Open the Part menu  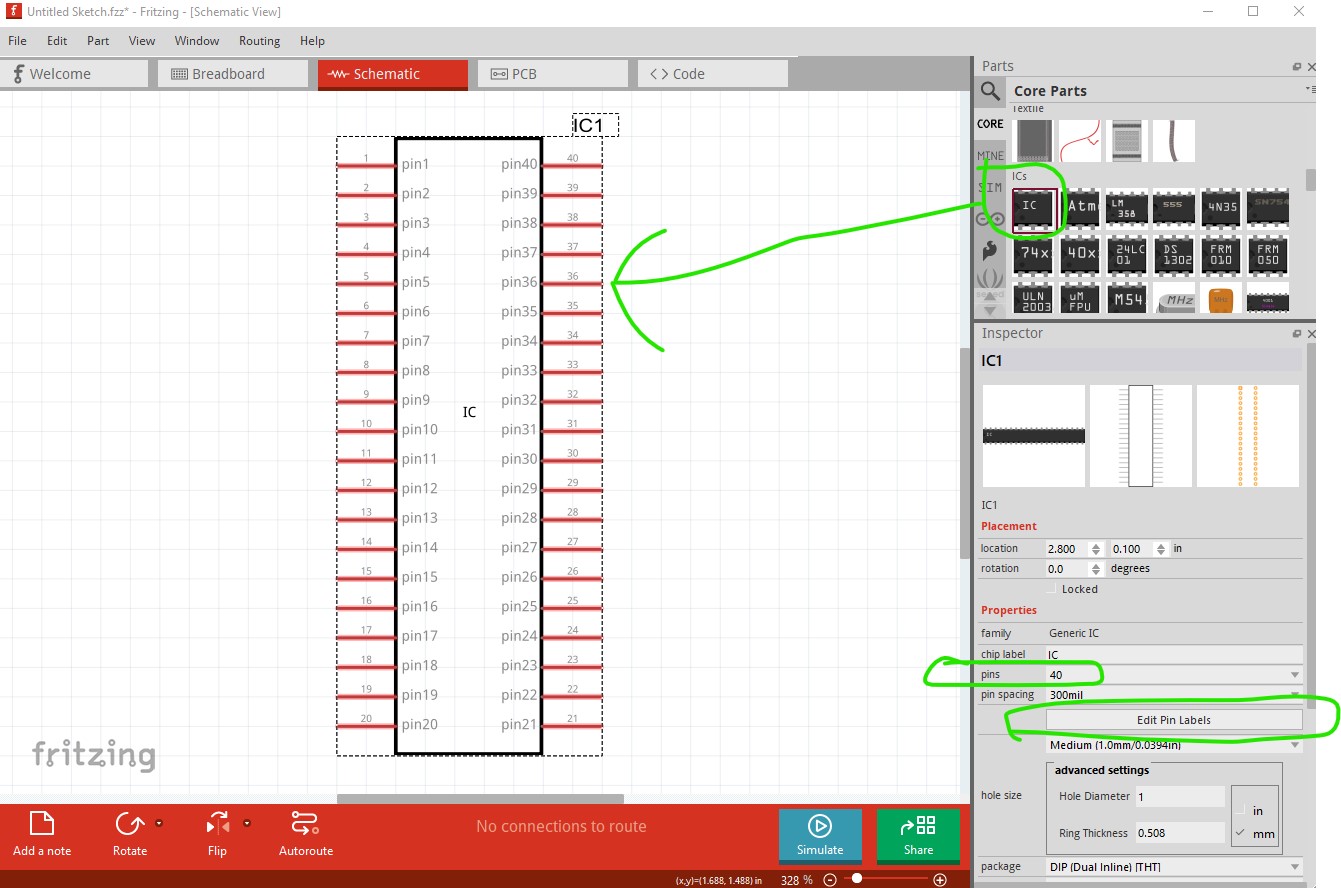point(98,41)
